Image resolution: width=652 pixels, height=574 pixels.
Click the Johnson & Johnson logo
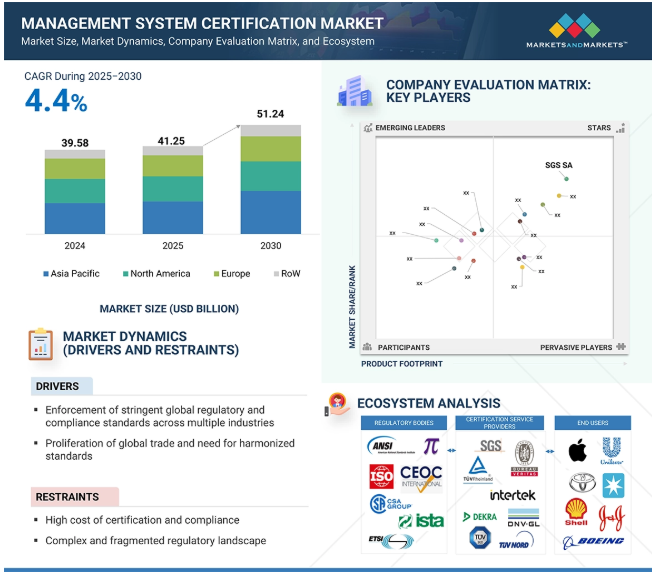[x=611, y=518]
